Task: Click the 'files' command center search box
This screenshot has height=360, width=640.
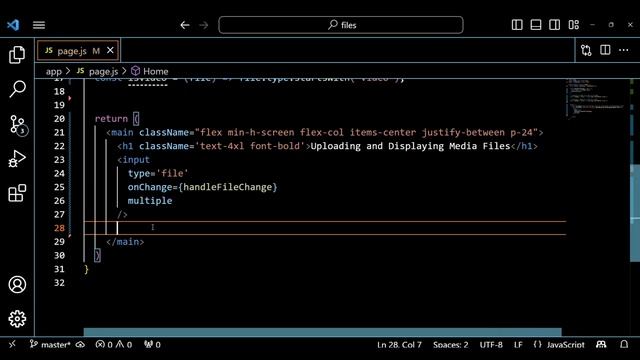Action: [x=341, y=25]
